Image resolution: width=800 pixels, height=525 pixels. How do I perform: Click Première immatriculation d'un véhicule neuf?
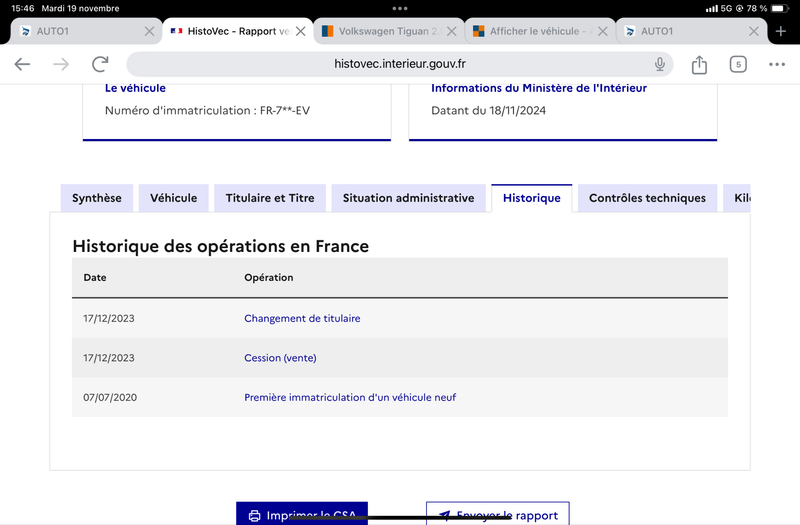pos(350,397)
